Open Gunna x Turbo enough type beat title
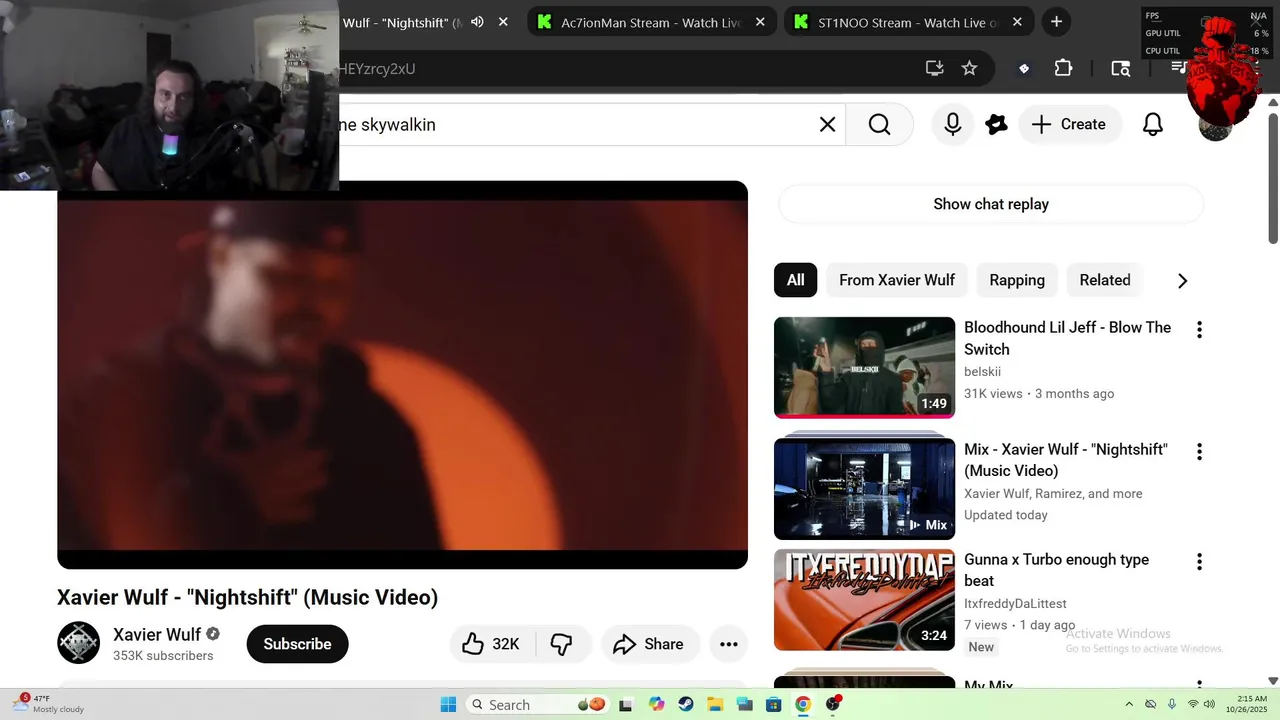The height and width of the screenshot is (720, 1280). [x=1056, y=570]
